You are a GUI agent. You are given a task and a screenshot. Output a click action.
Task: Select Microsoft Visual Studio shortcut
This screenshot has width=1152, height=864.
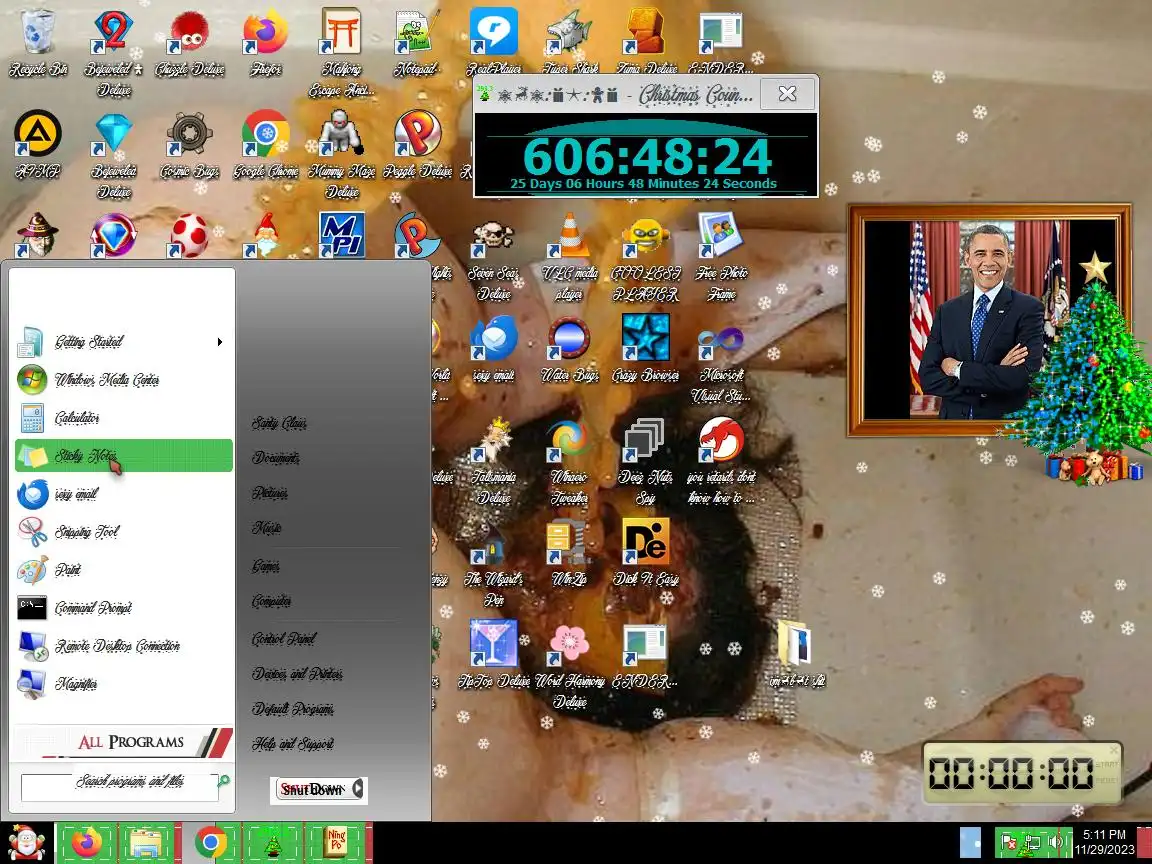click(721, 360)
